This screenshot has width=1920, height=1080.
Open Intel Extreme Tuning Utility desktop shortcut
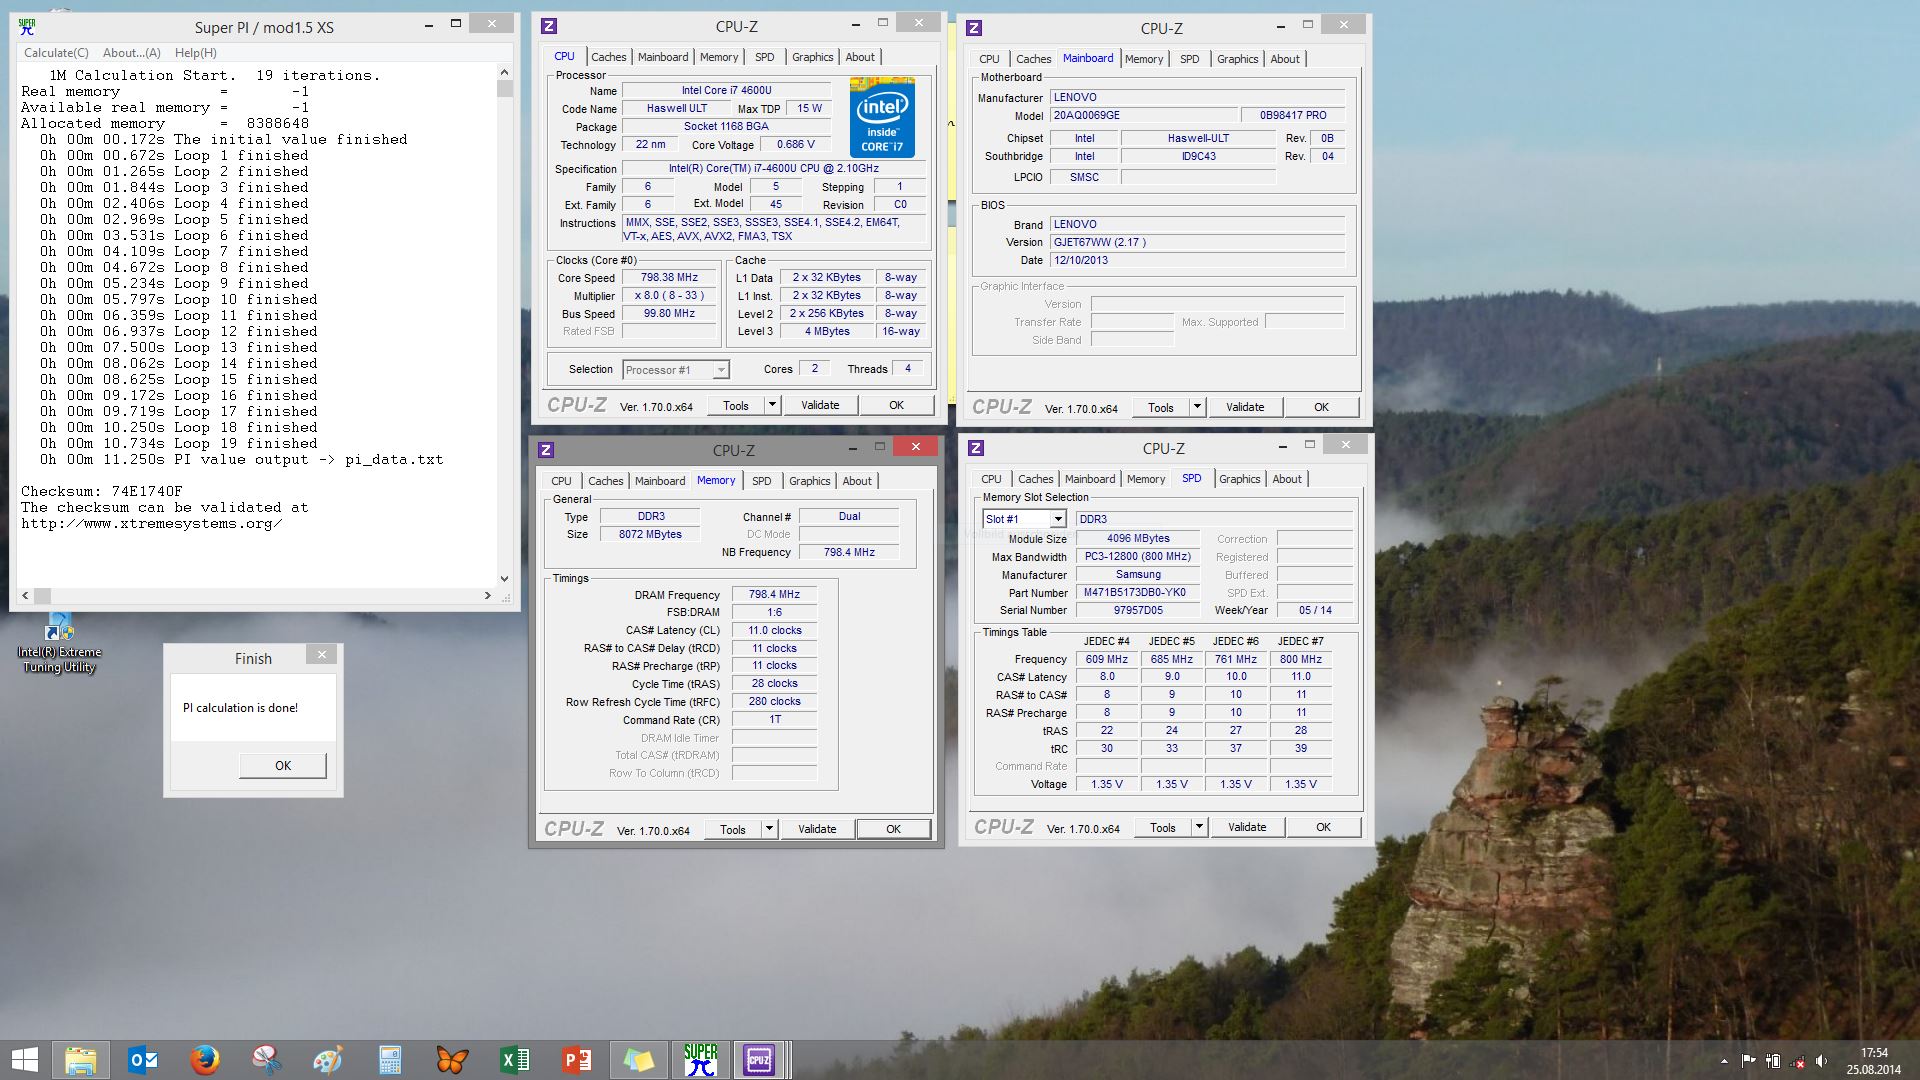coord(59,642)
